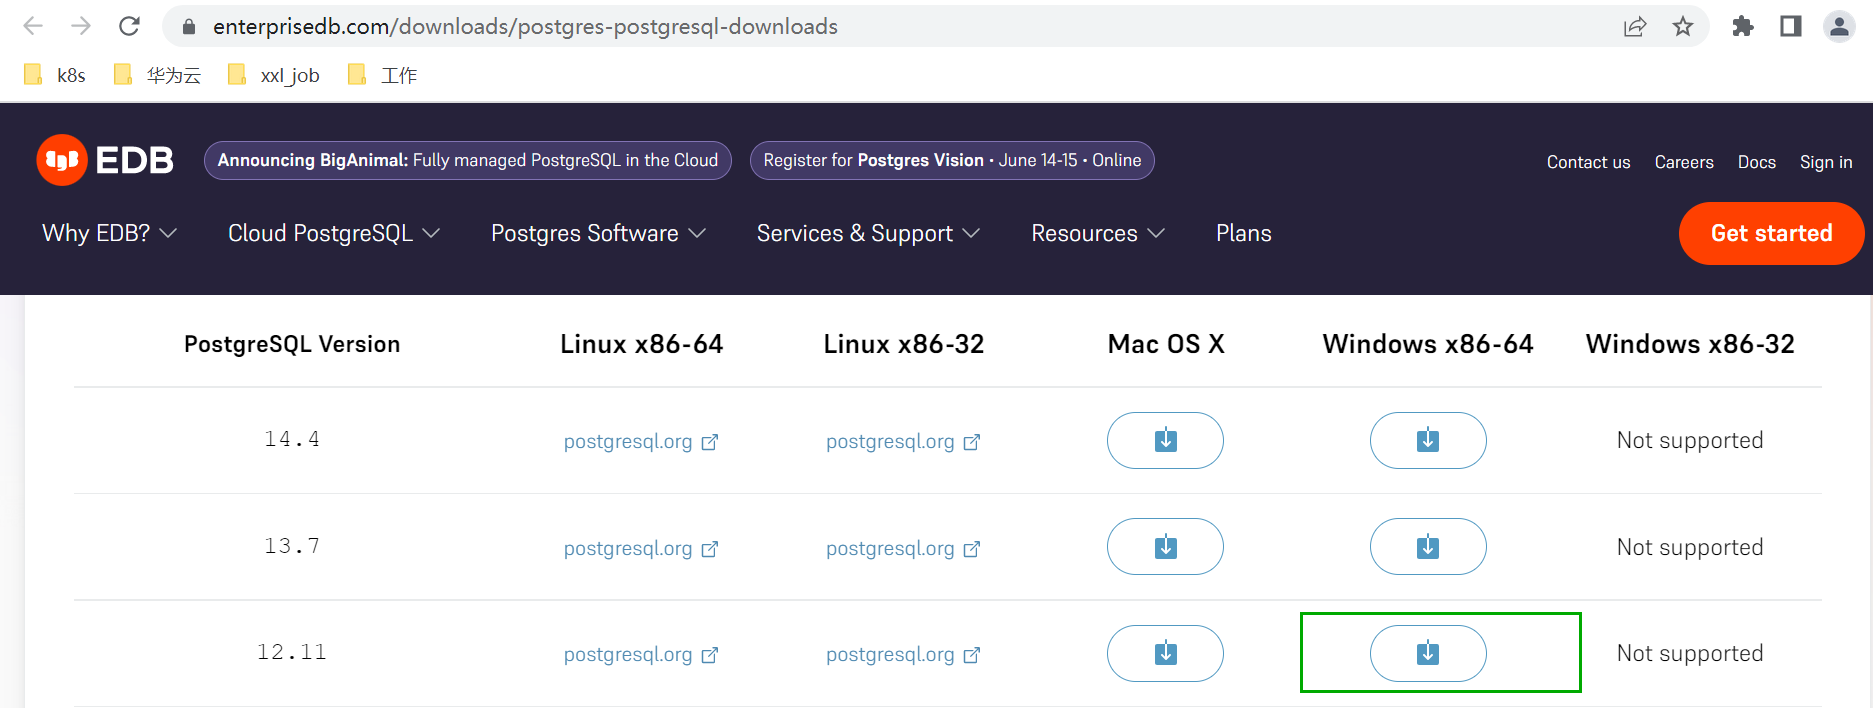
Task: Download PostgreSQL 13.7 for Mac OS X
Action: click(x=1165, y=547)
